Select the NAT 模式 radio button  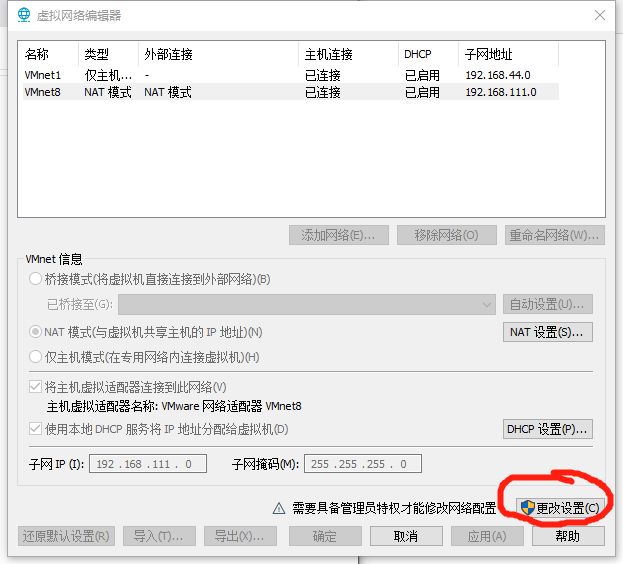click(x=35, y=332)
